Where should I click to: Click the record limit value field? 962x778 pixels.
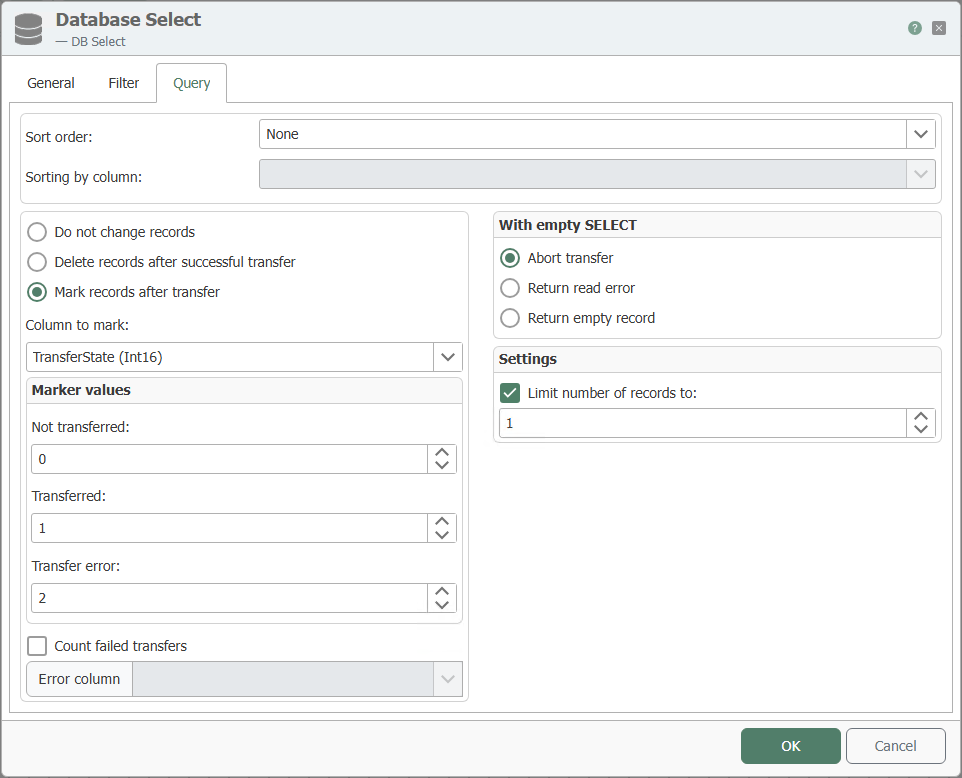click(702, 423)
